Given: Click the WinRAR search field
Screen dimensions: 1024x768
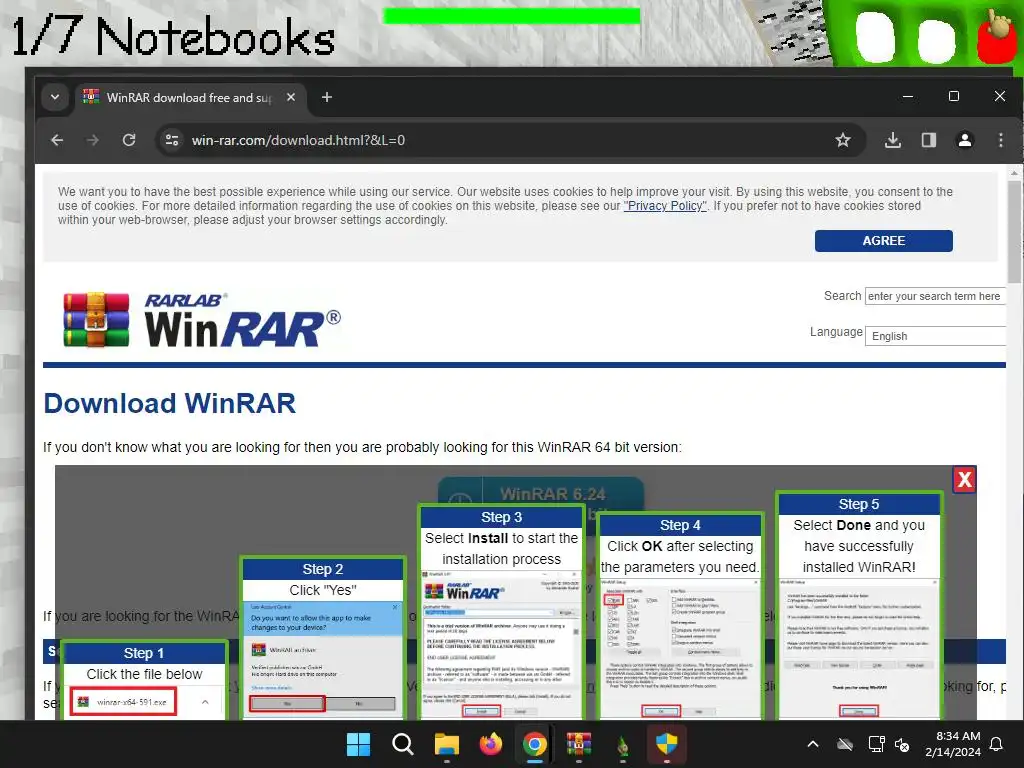Looking at the screenshot, I should point(935,296).
